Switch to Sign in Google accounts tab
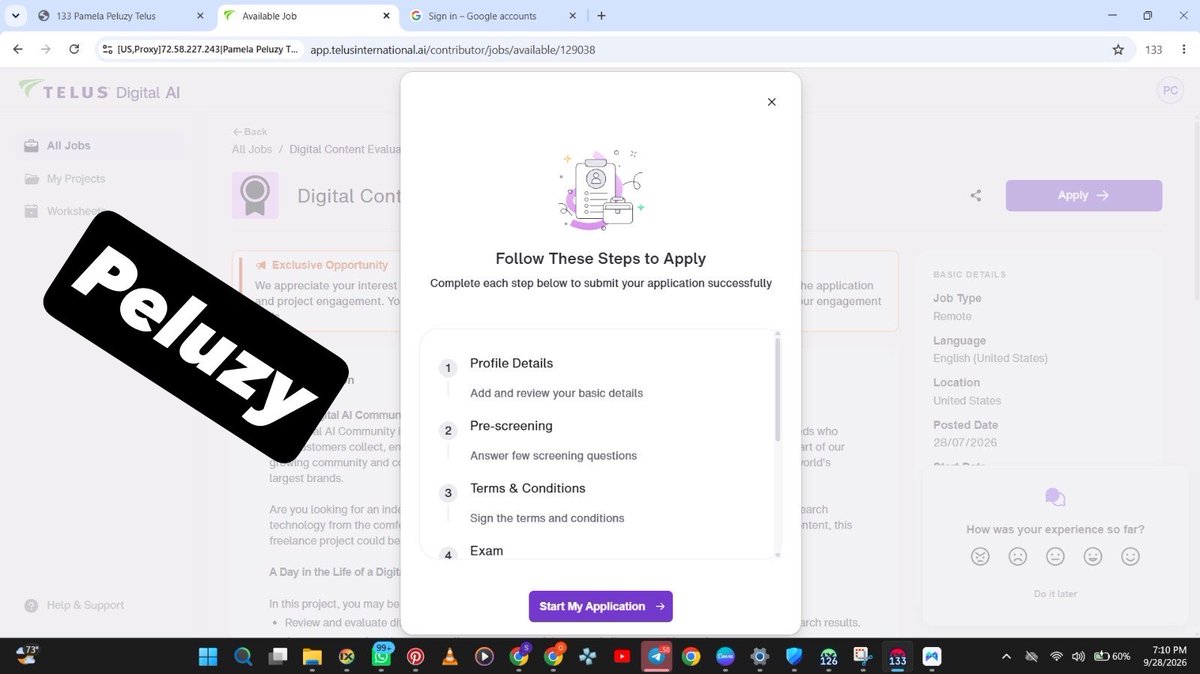This screenshot has width=1200, height=674. 494,16
